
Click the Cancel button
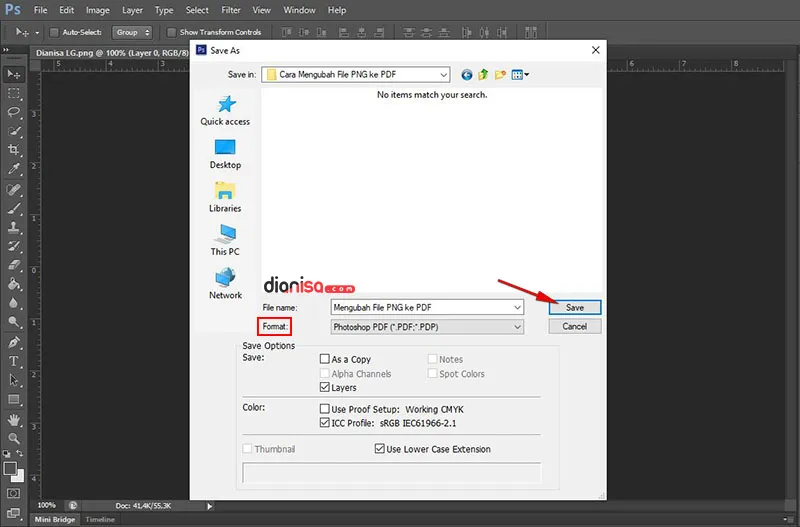574,327
